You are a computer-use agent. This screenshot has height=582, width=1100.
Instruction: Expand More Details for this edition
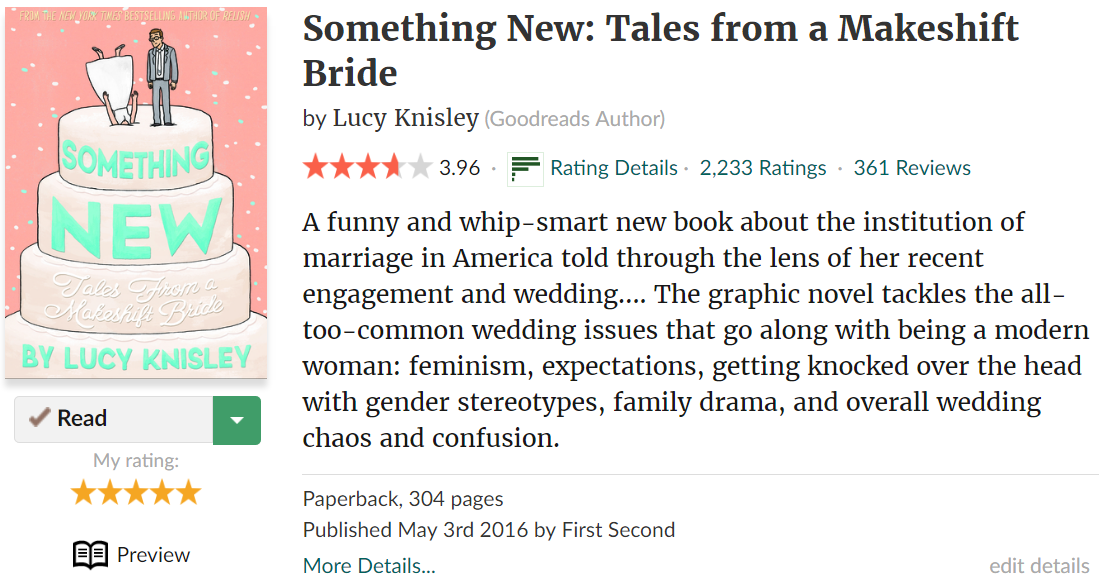[369, 566]
